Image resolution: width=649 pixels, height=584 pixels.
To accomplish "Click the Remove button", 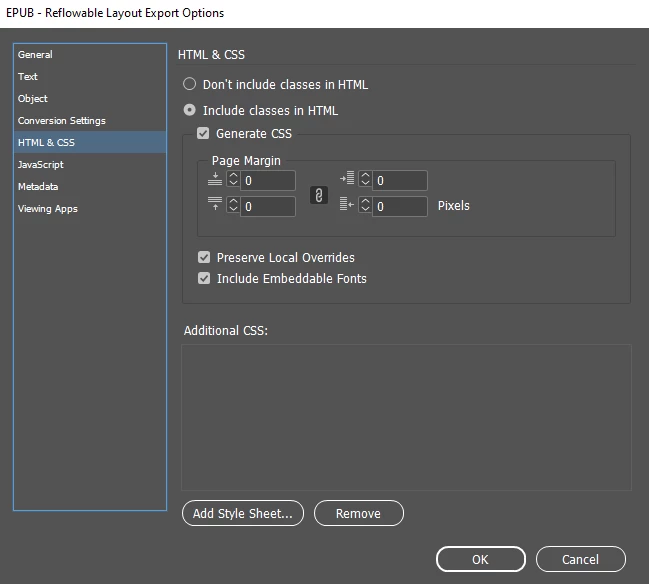I will click(358, 513).
